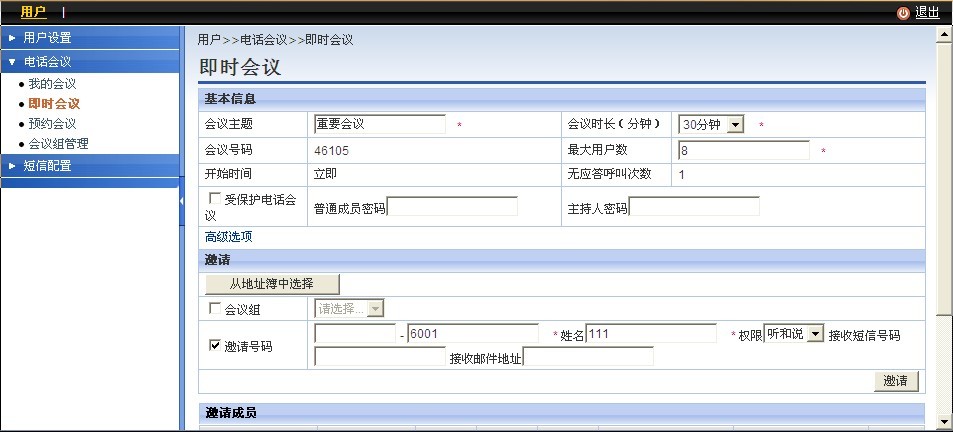Collapse the left sidebar splitter arrow

(x=182, y=202)
